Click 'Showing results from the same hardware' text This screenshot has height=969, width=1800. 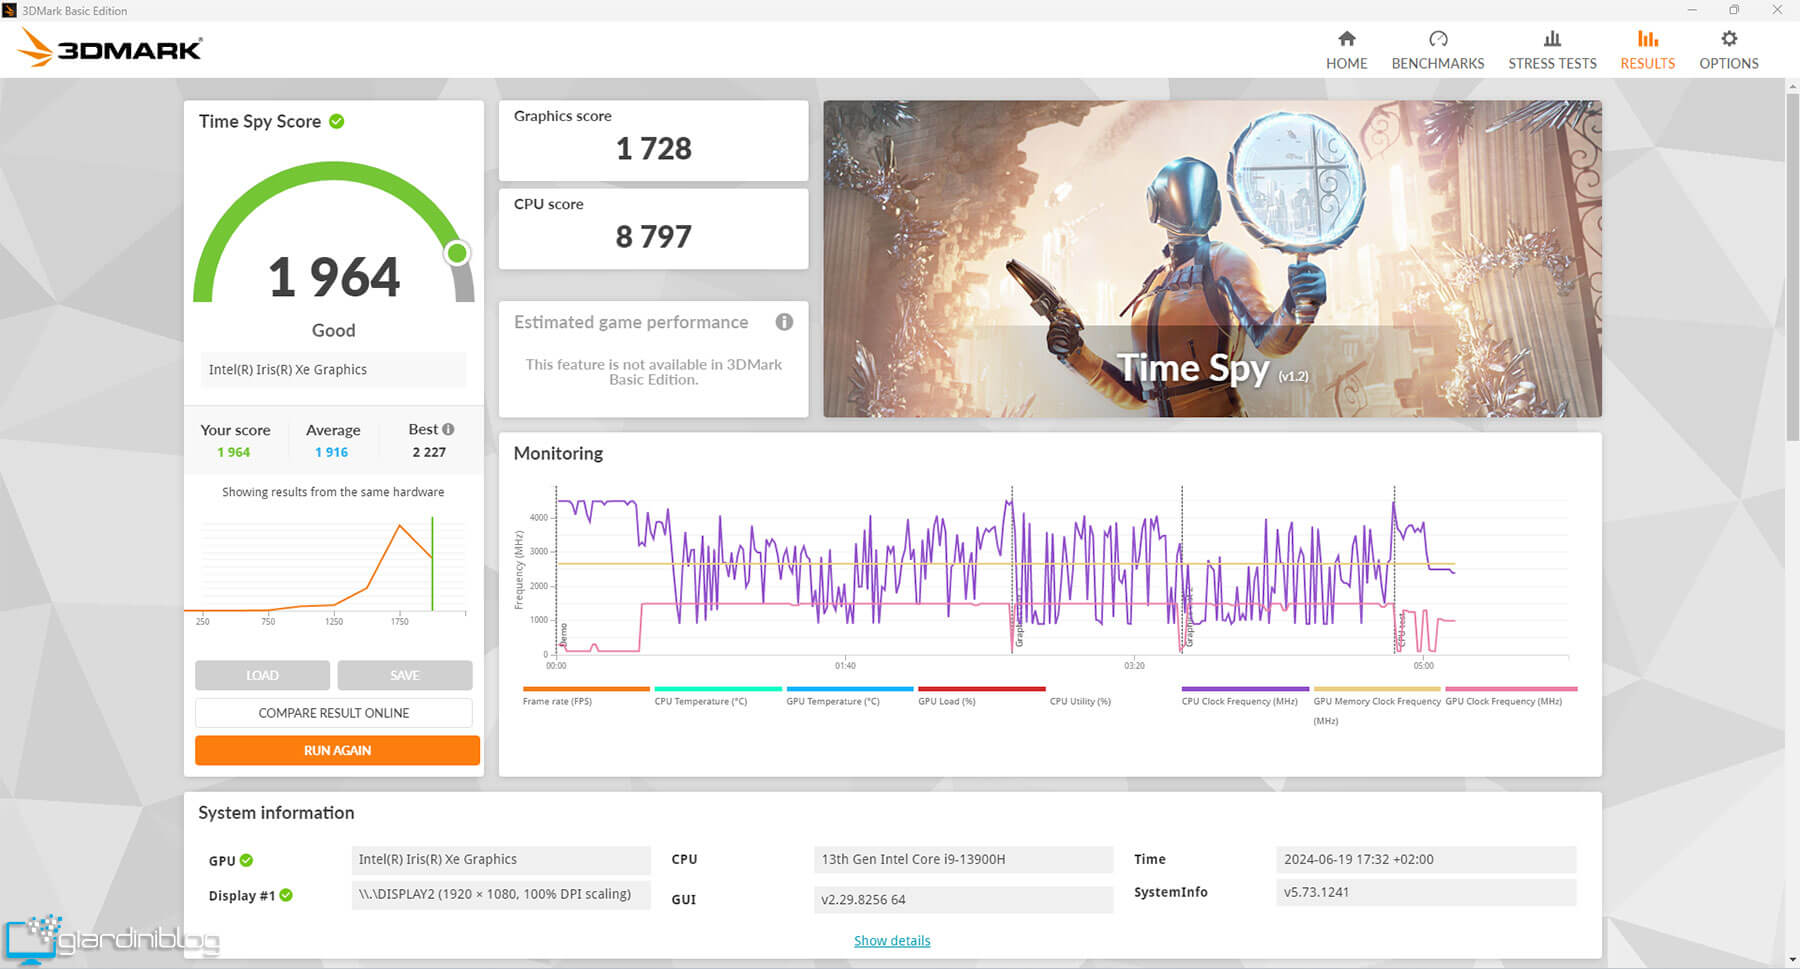click(x=333, y=492)
